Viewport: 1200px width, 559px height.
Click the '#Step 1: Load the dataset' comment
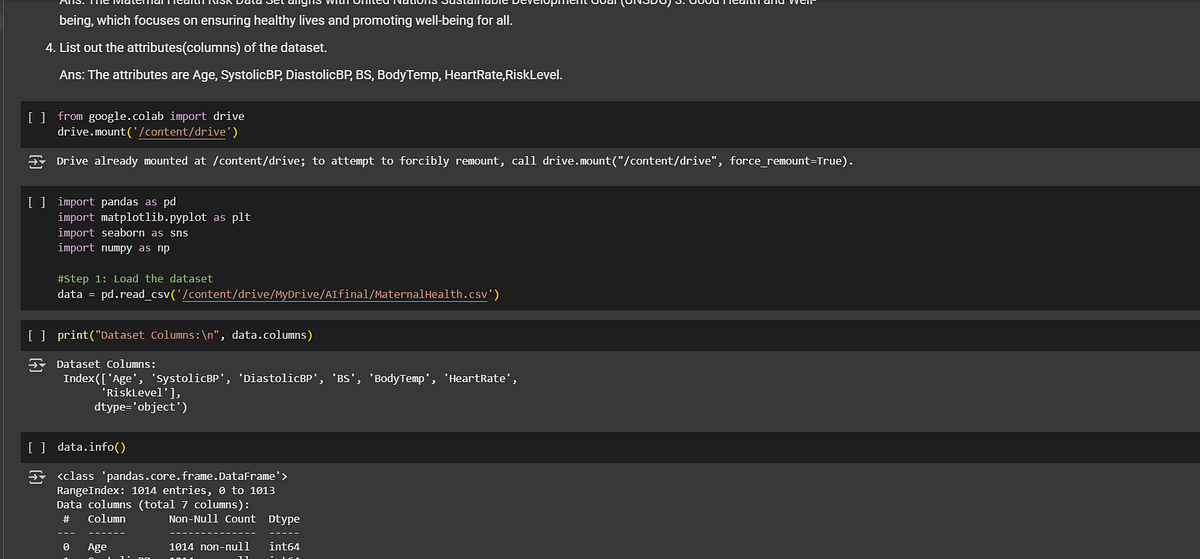click(x=135, y=278)
